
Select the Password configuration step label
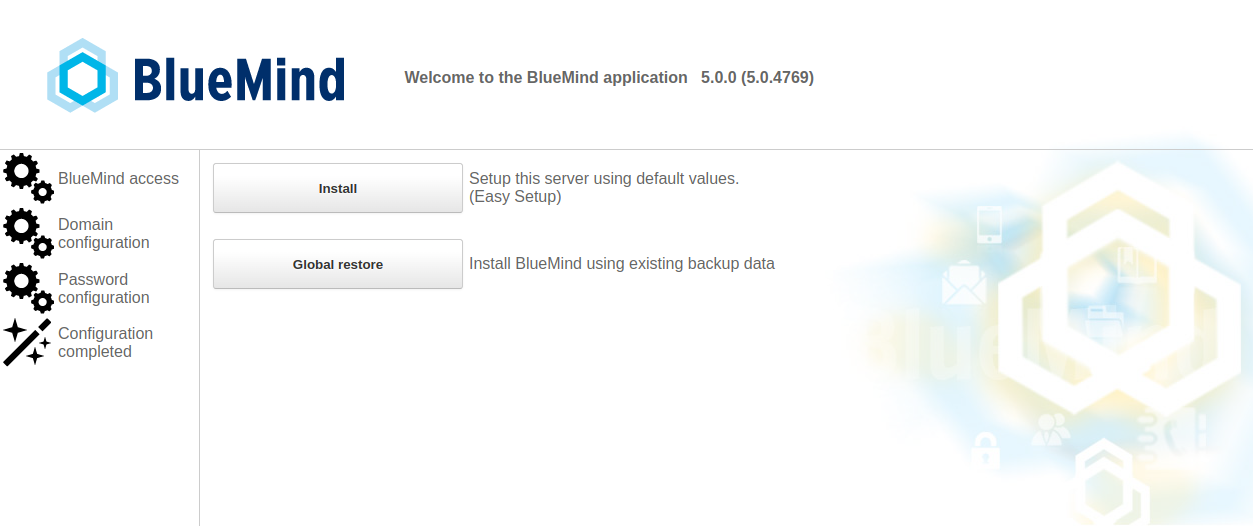pos(103,288)
